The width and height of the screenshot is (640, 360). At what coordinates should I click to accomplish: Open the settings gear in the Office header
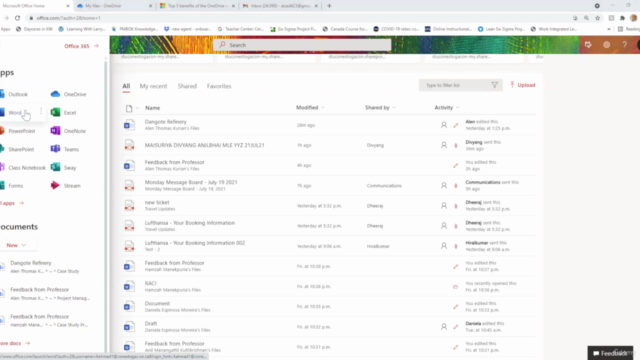pyautogui.click(x=607, y=45)
